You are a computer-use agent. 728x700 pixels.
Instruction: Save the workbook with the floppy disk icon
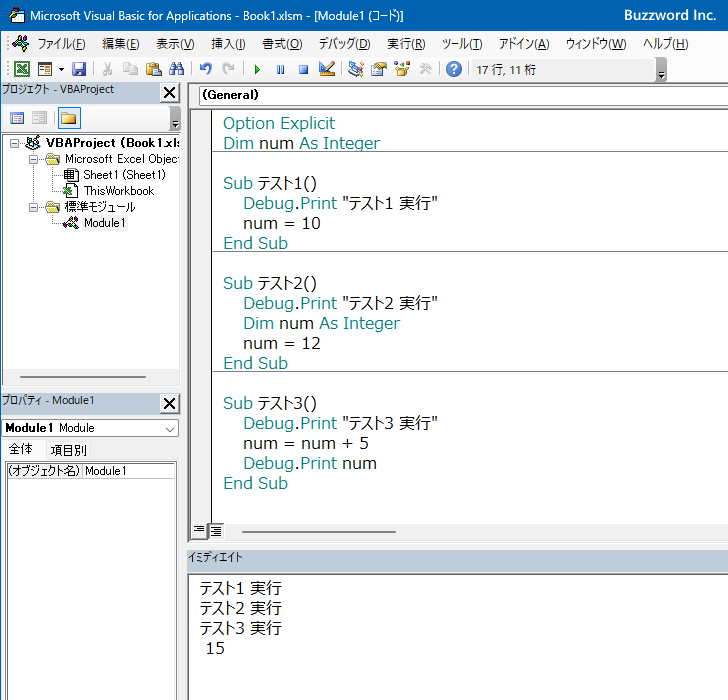(78, 69)
